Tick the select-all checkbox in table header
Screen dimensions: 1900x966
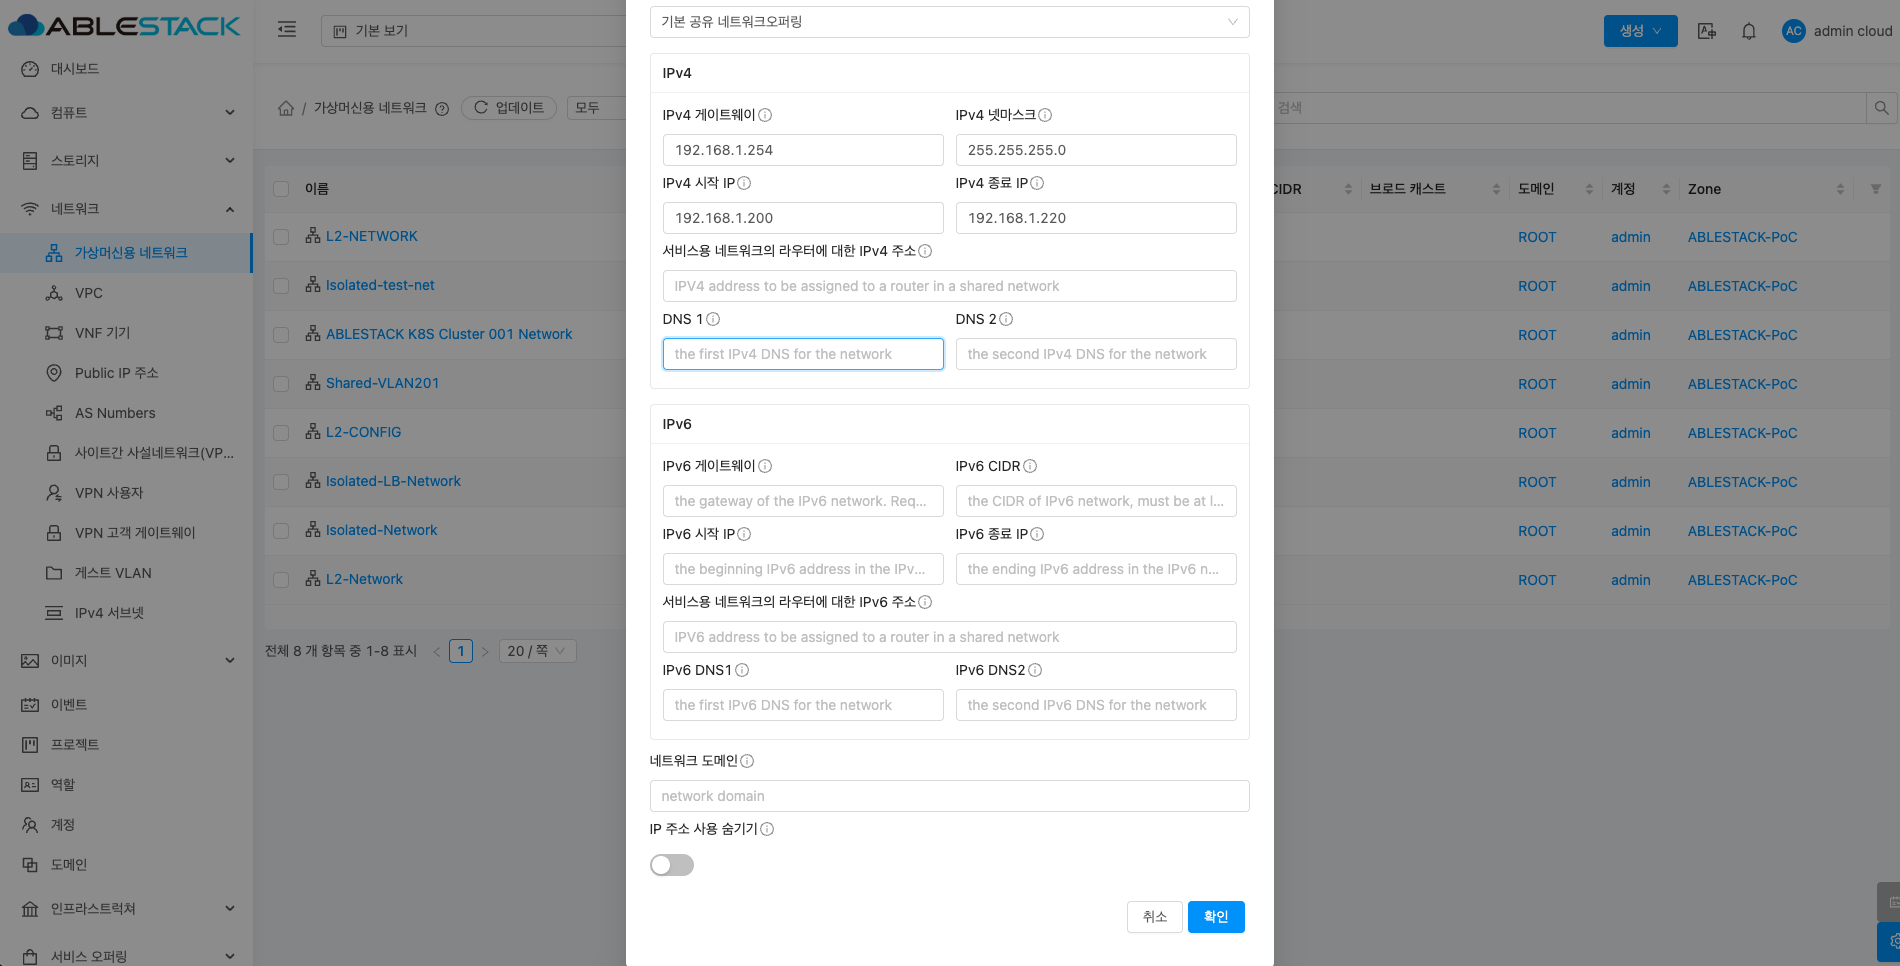281,189
